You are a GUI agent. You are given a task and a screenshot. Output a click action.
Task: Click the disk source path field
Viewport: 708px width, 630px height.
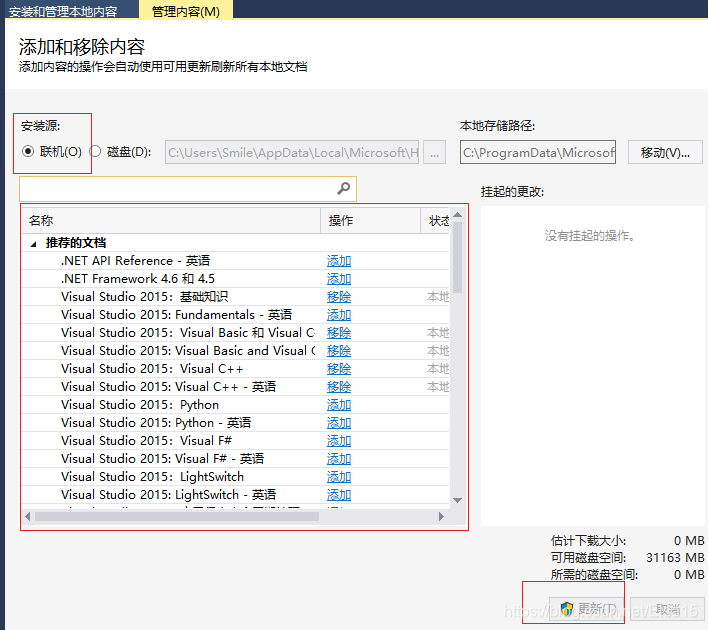tap(292, 153)
